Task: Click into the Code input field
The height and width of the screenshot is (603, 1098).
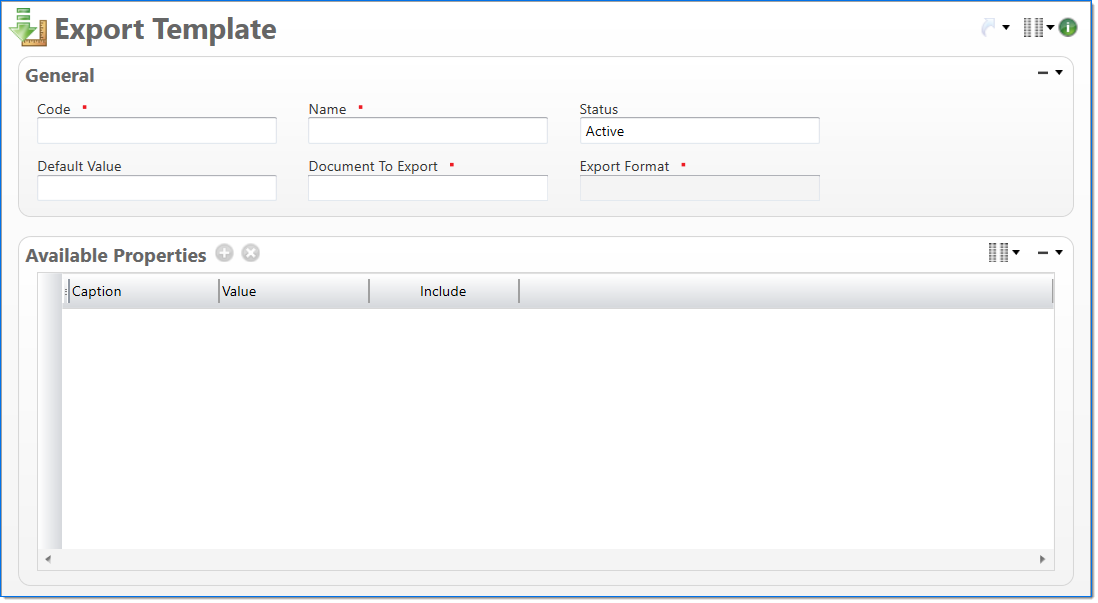Action: click(157, 131)
